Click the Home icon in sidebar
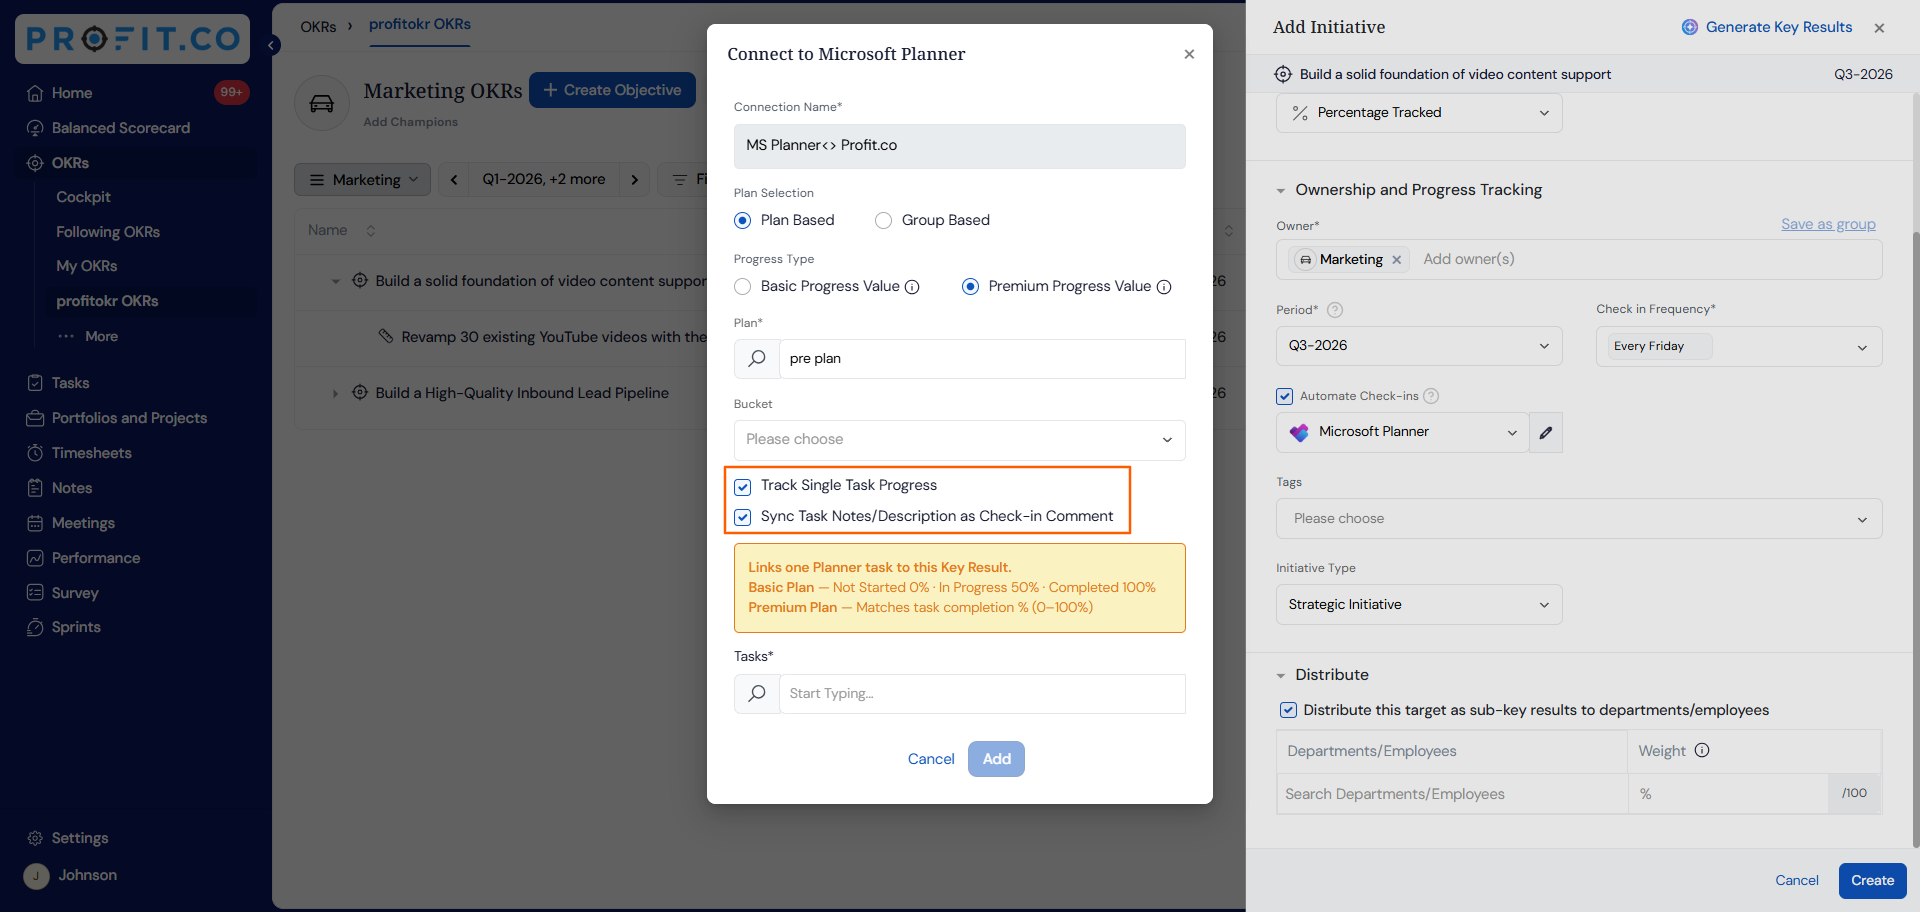The width and height of the screenshot is (1920, 912). point(35,93)
